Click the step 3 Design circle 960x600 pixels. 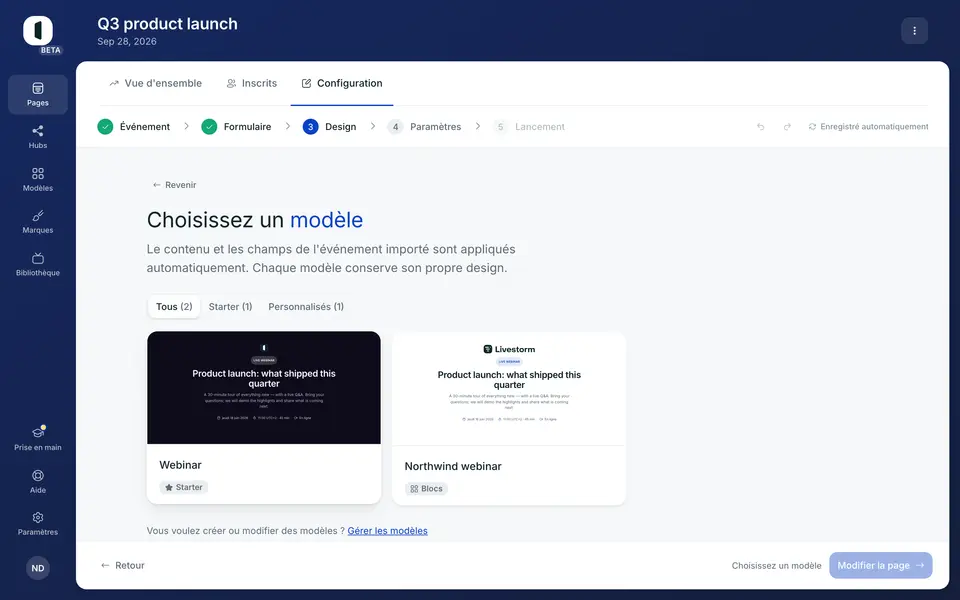pos(310,127)
